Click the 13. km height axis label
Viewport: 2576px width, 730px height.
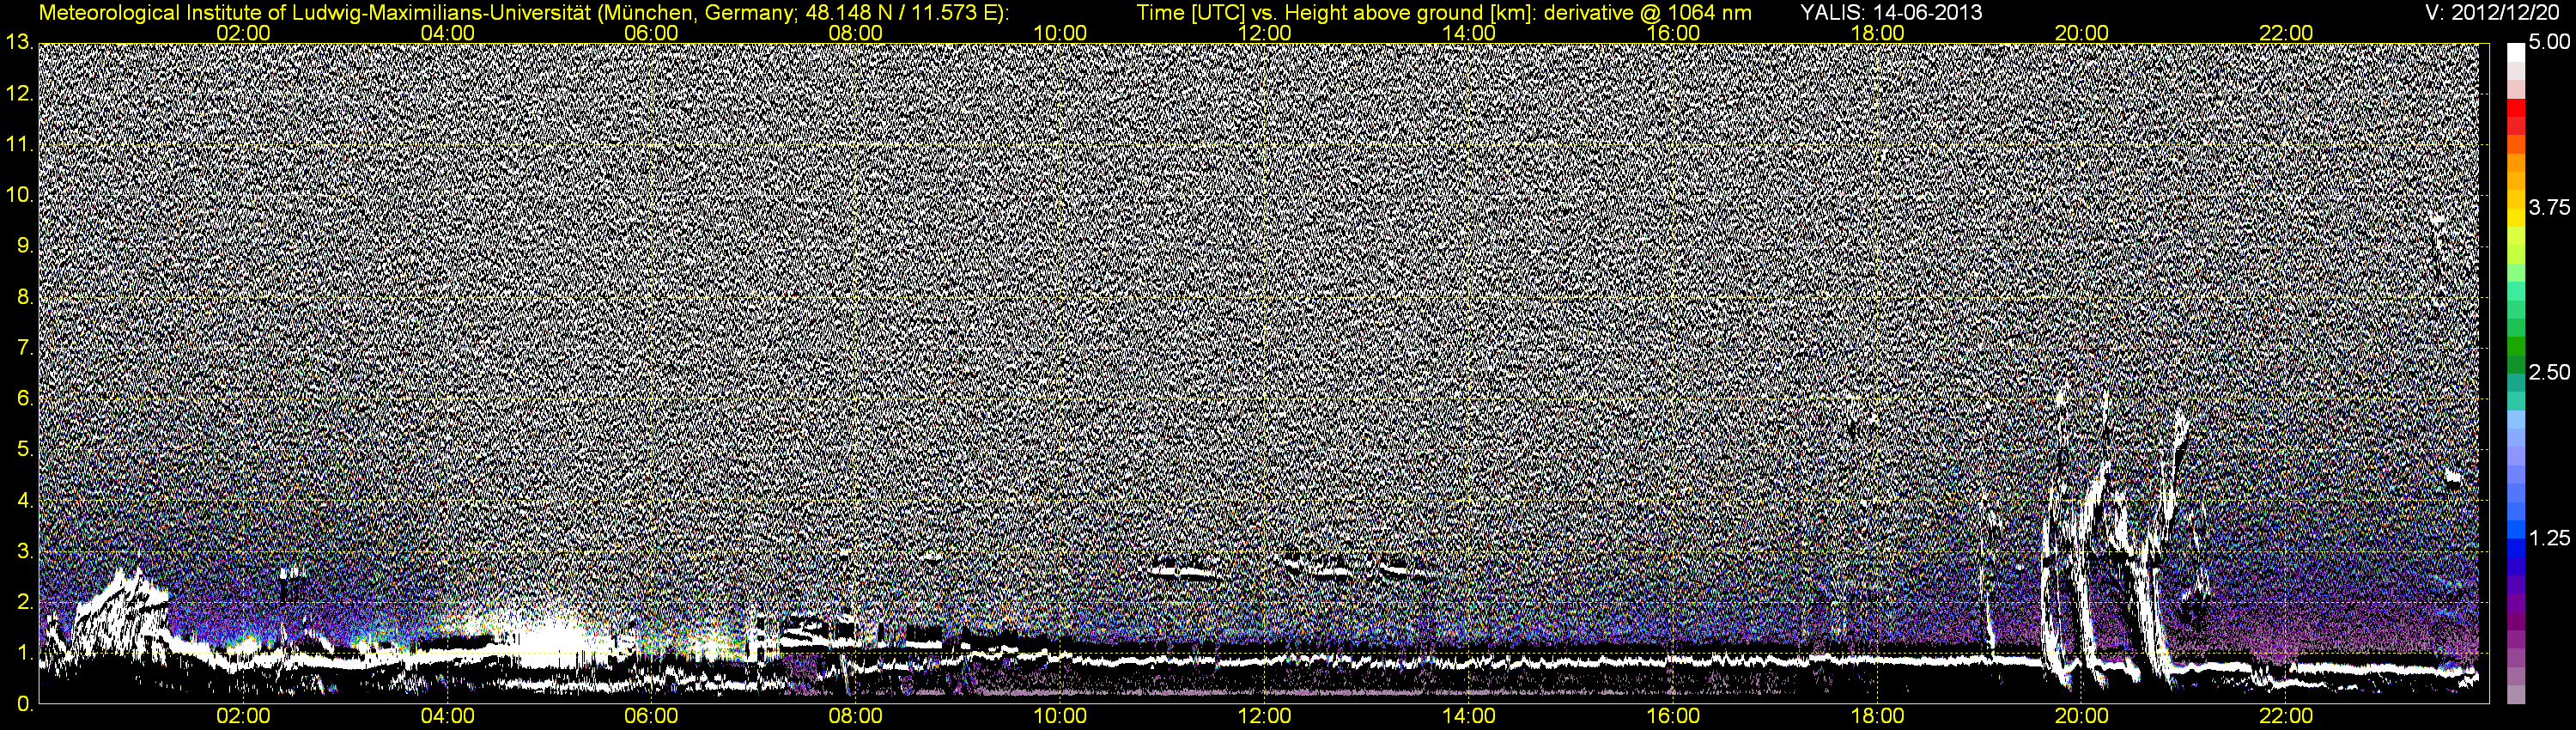[x=18, y=43]
